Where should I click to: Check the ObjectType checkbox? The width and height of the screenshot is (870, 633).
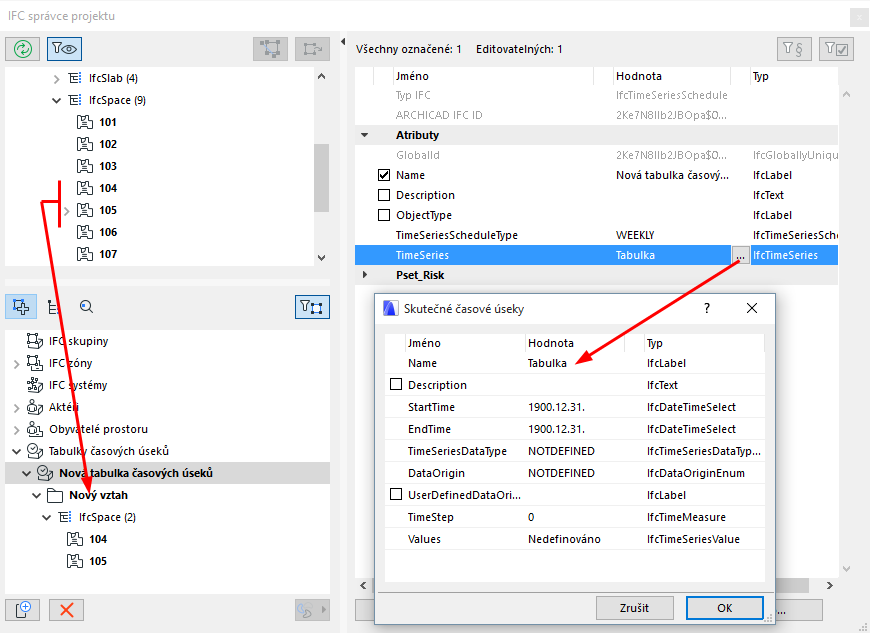point(384,215)
